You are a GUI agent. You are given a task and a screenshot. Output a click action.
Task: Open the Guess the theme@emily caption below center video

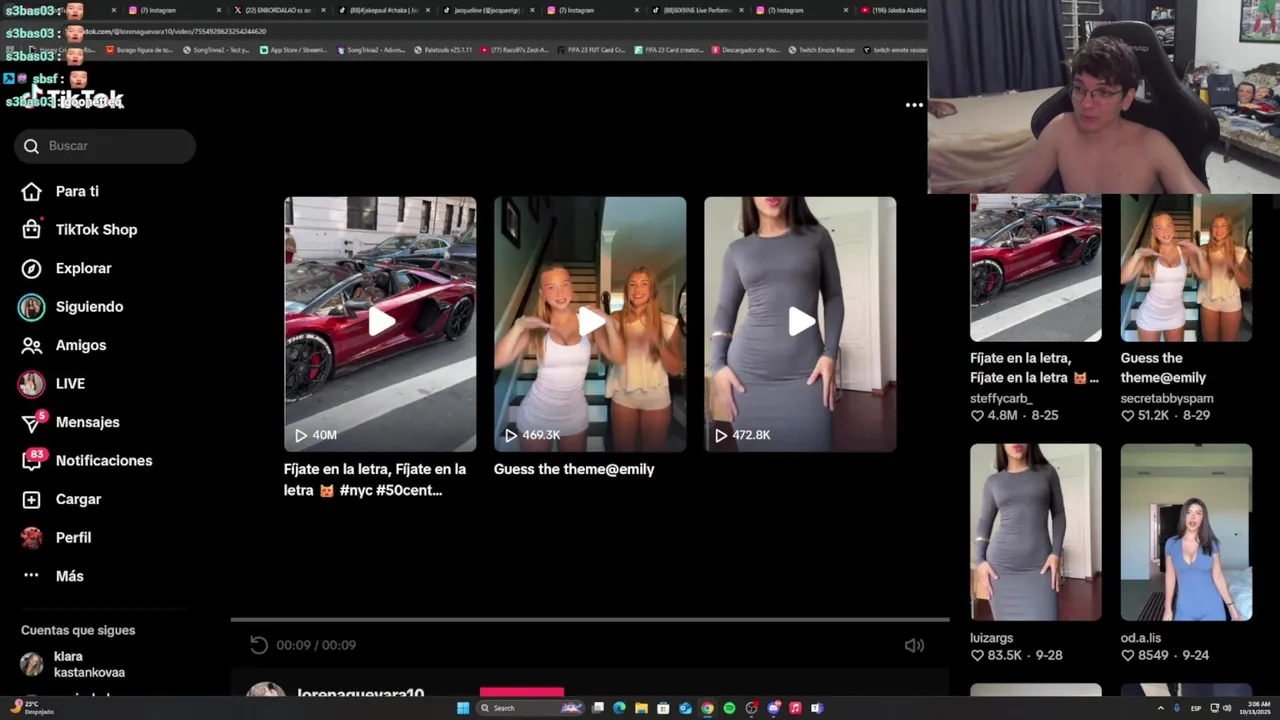[574, 469]
